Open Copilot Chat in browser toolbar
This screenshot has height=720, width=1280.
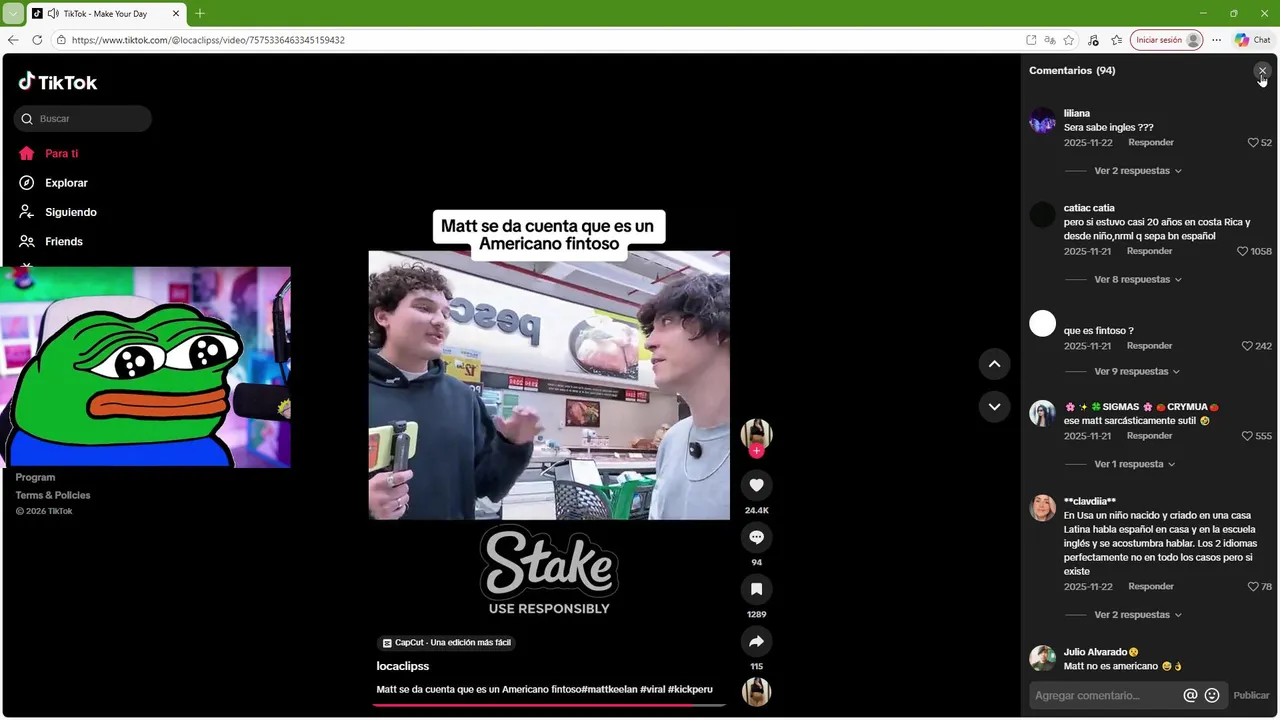click(1253, 40)
